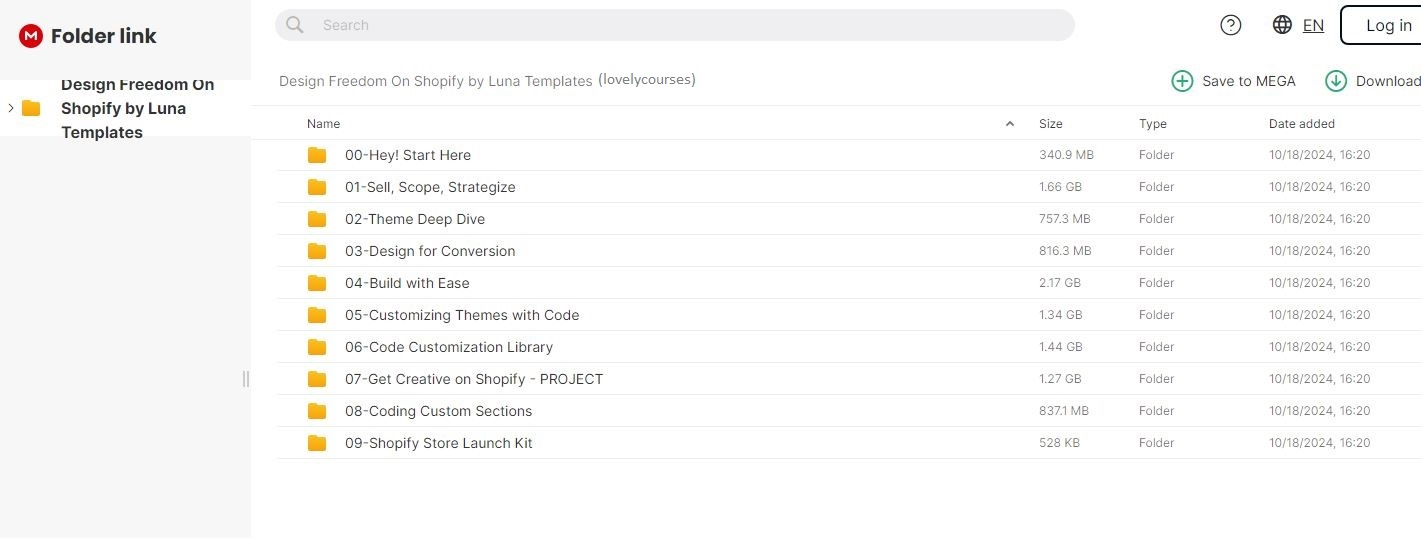Click the search magnifier icon
This screenshot has width=1421, height=538.
[x=295, y=25]
